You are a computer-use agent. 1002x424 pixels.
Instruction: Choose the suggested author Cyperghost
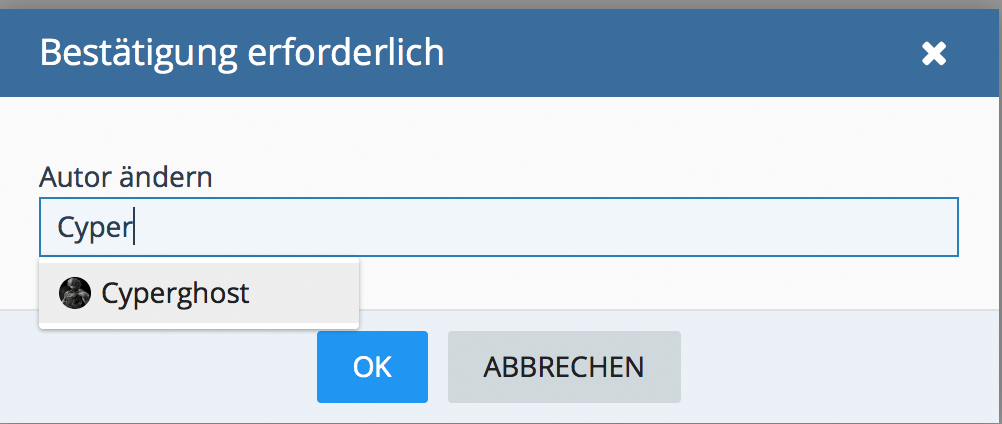(x=176, y=294)
